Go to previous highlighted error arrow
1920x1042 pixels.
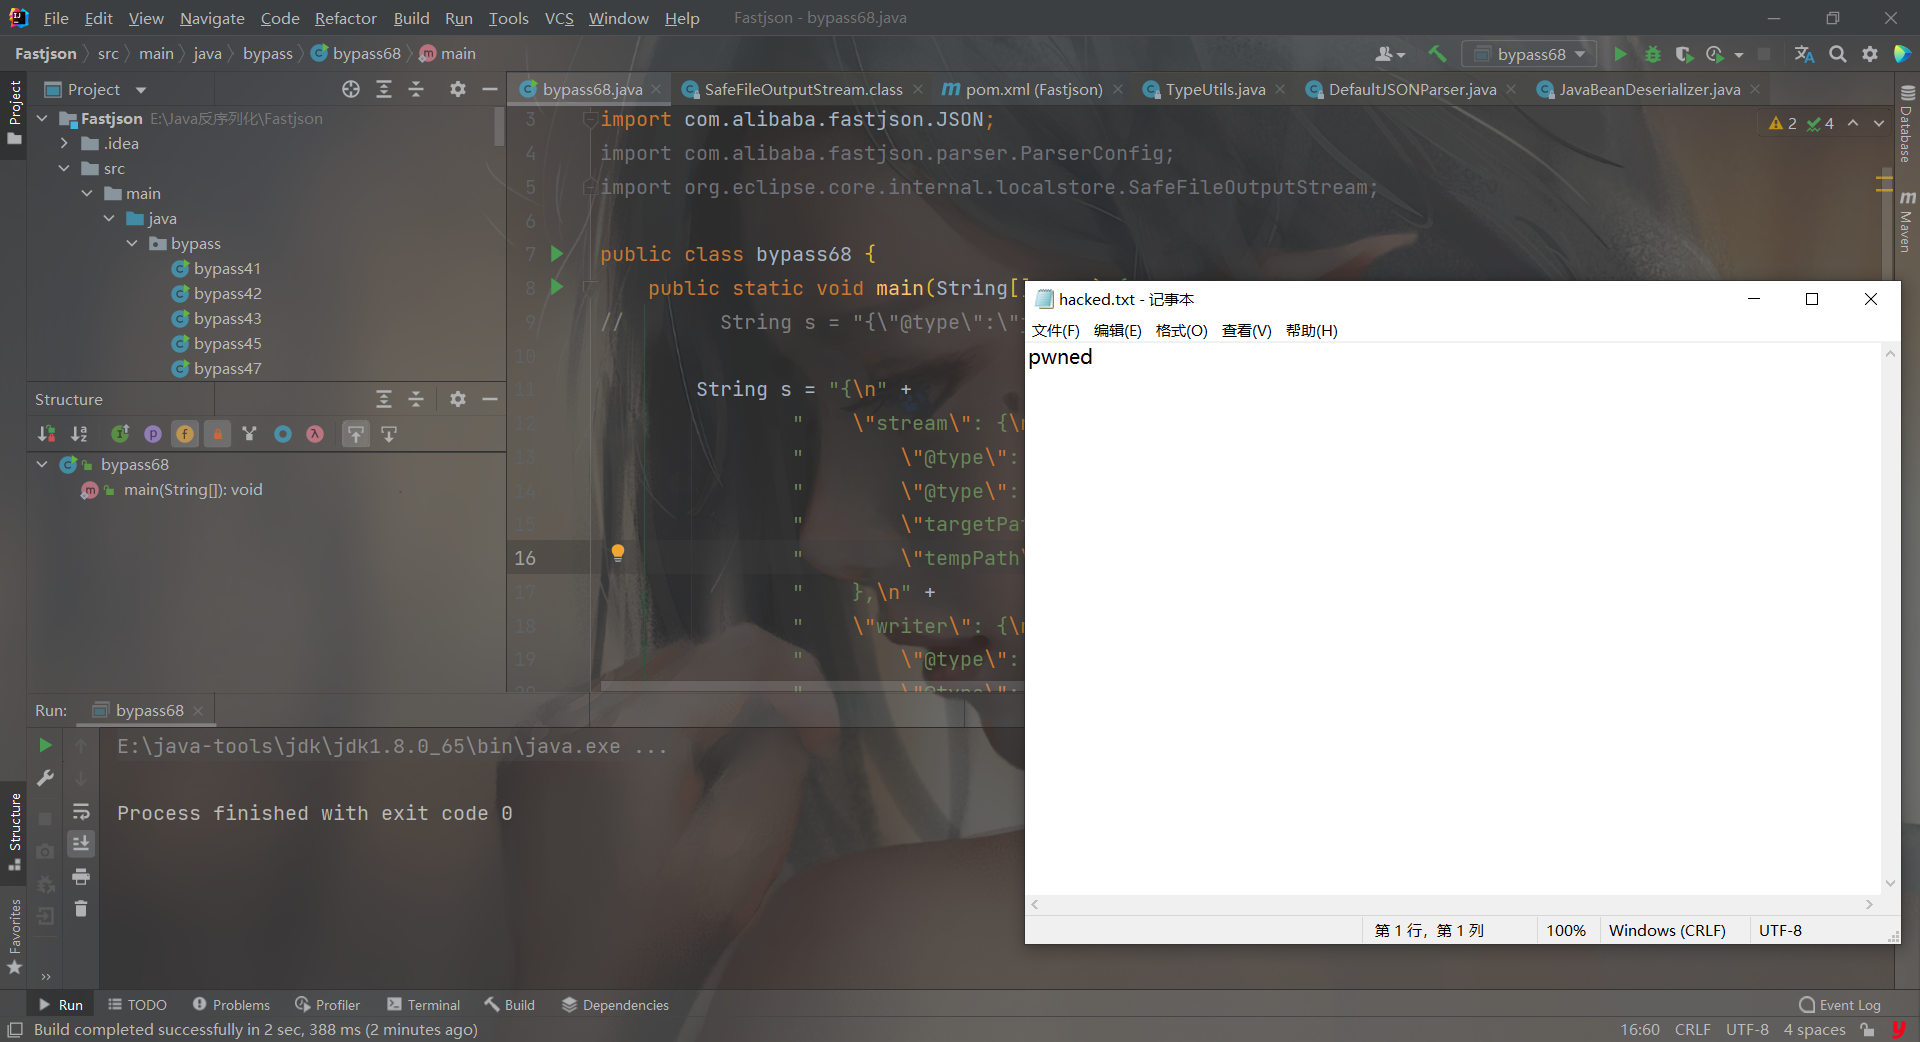pos(1853,123)
